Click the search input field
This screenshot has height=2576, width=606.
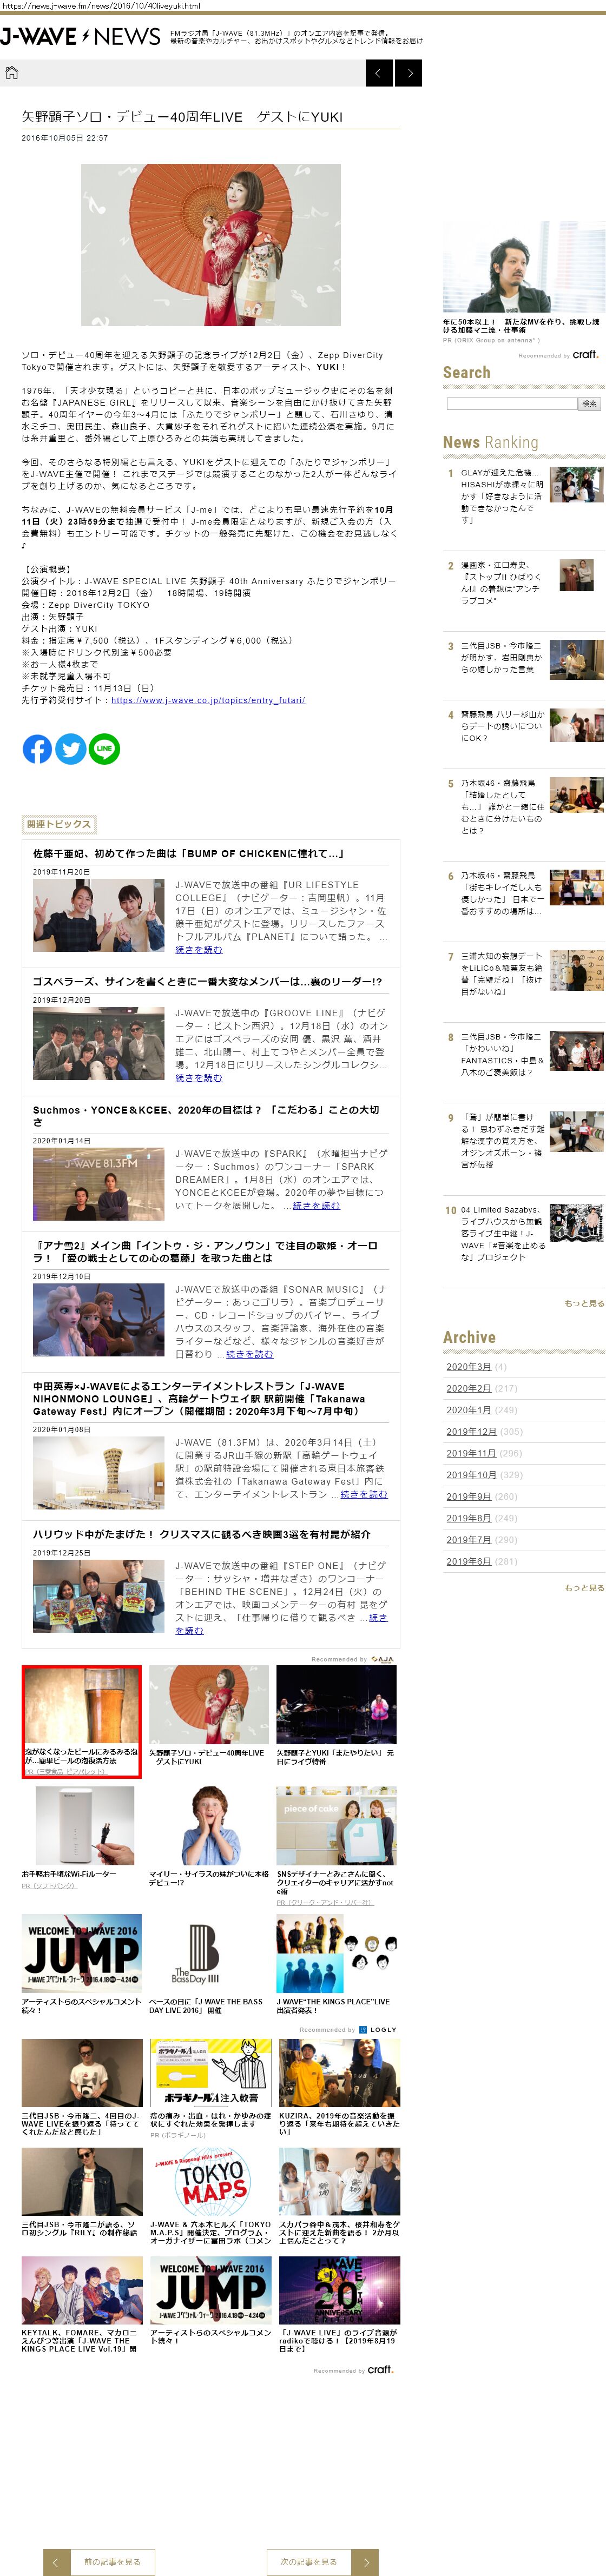pyautogui.click(x=511, y=404)
